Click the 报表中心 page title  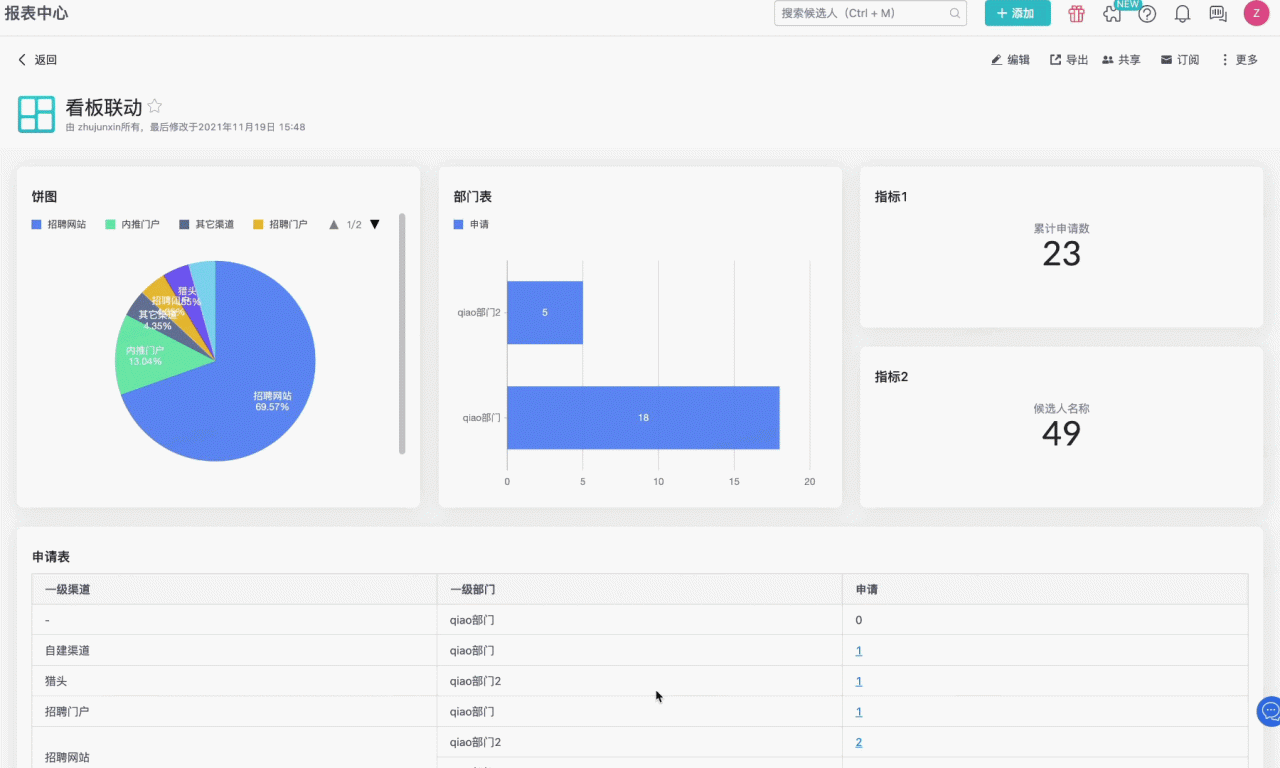[36, 13]
